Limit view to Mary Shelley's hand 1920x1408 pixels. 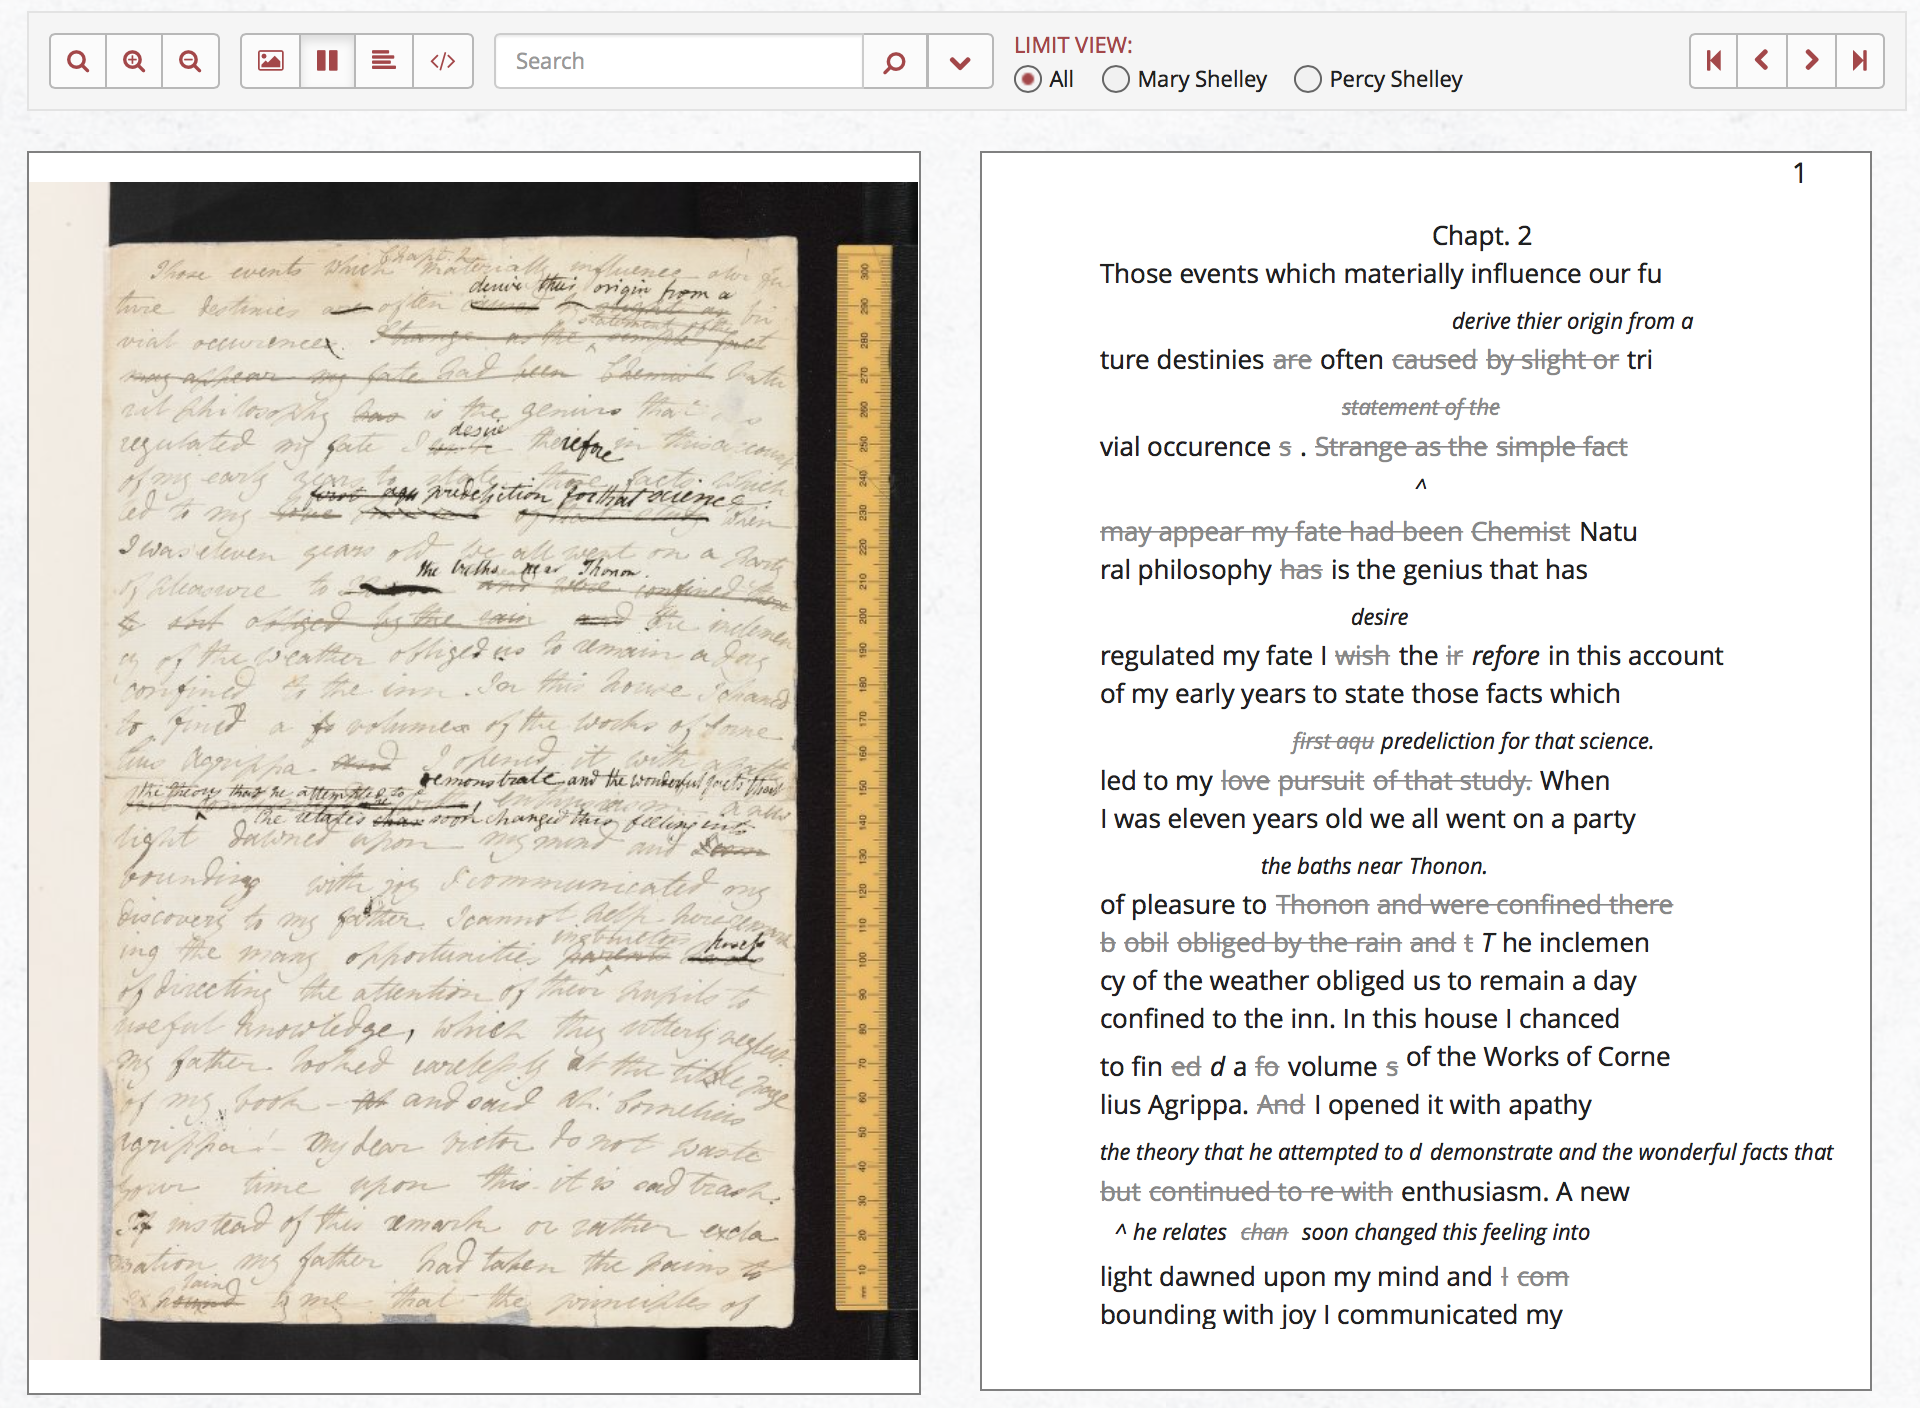pos(1114,79)
